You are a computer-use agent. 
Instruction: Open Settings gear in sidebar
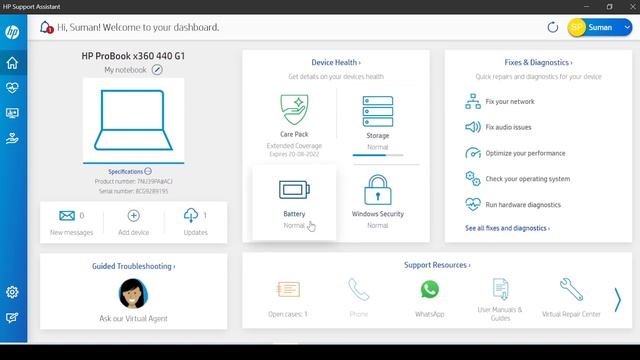tap(12, 292)
